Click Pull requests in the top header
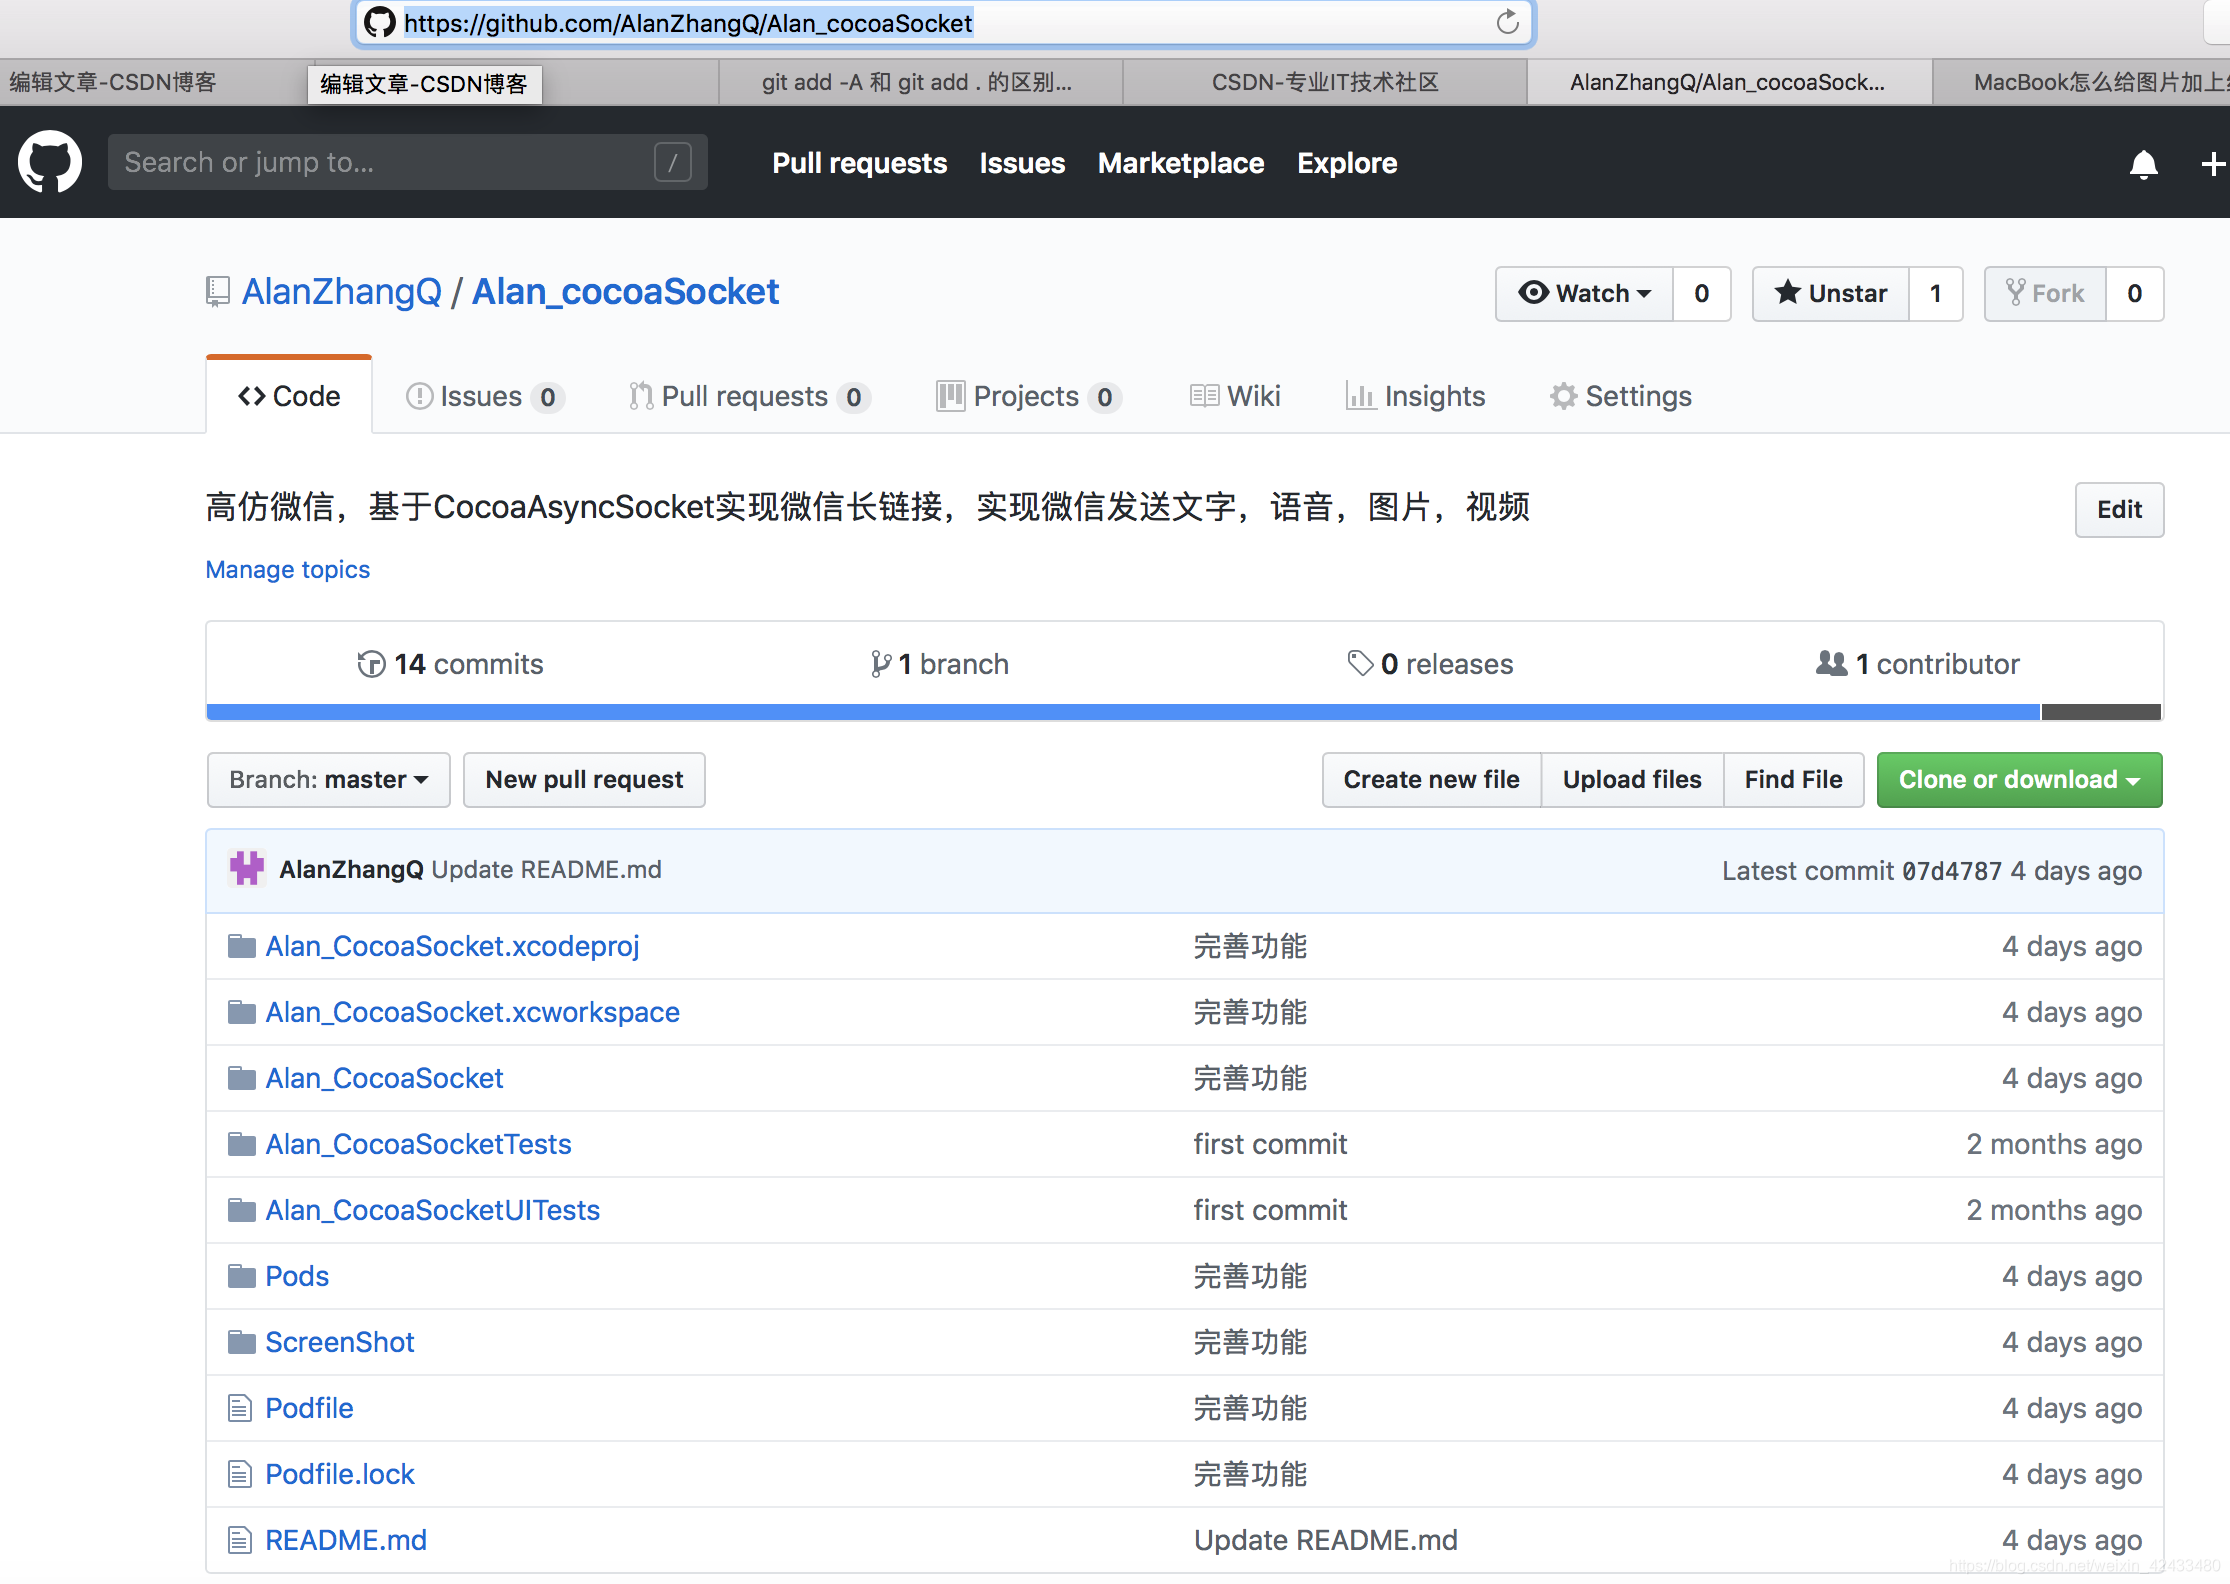 [859, 163]
